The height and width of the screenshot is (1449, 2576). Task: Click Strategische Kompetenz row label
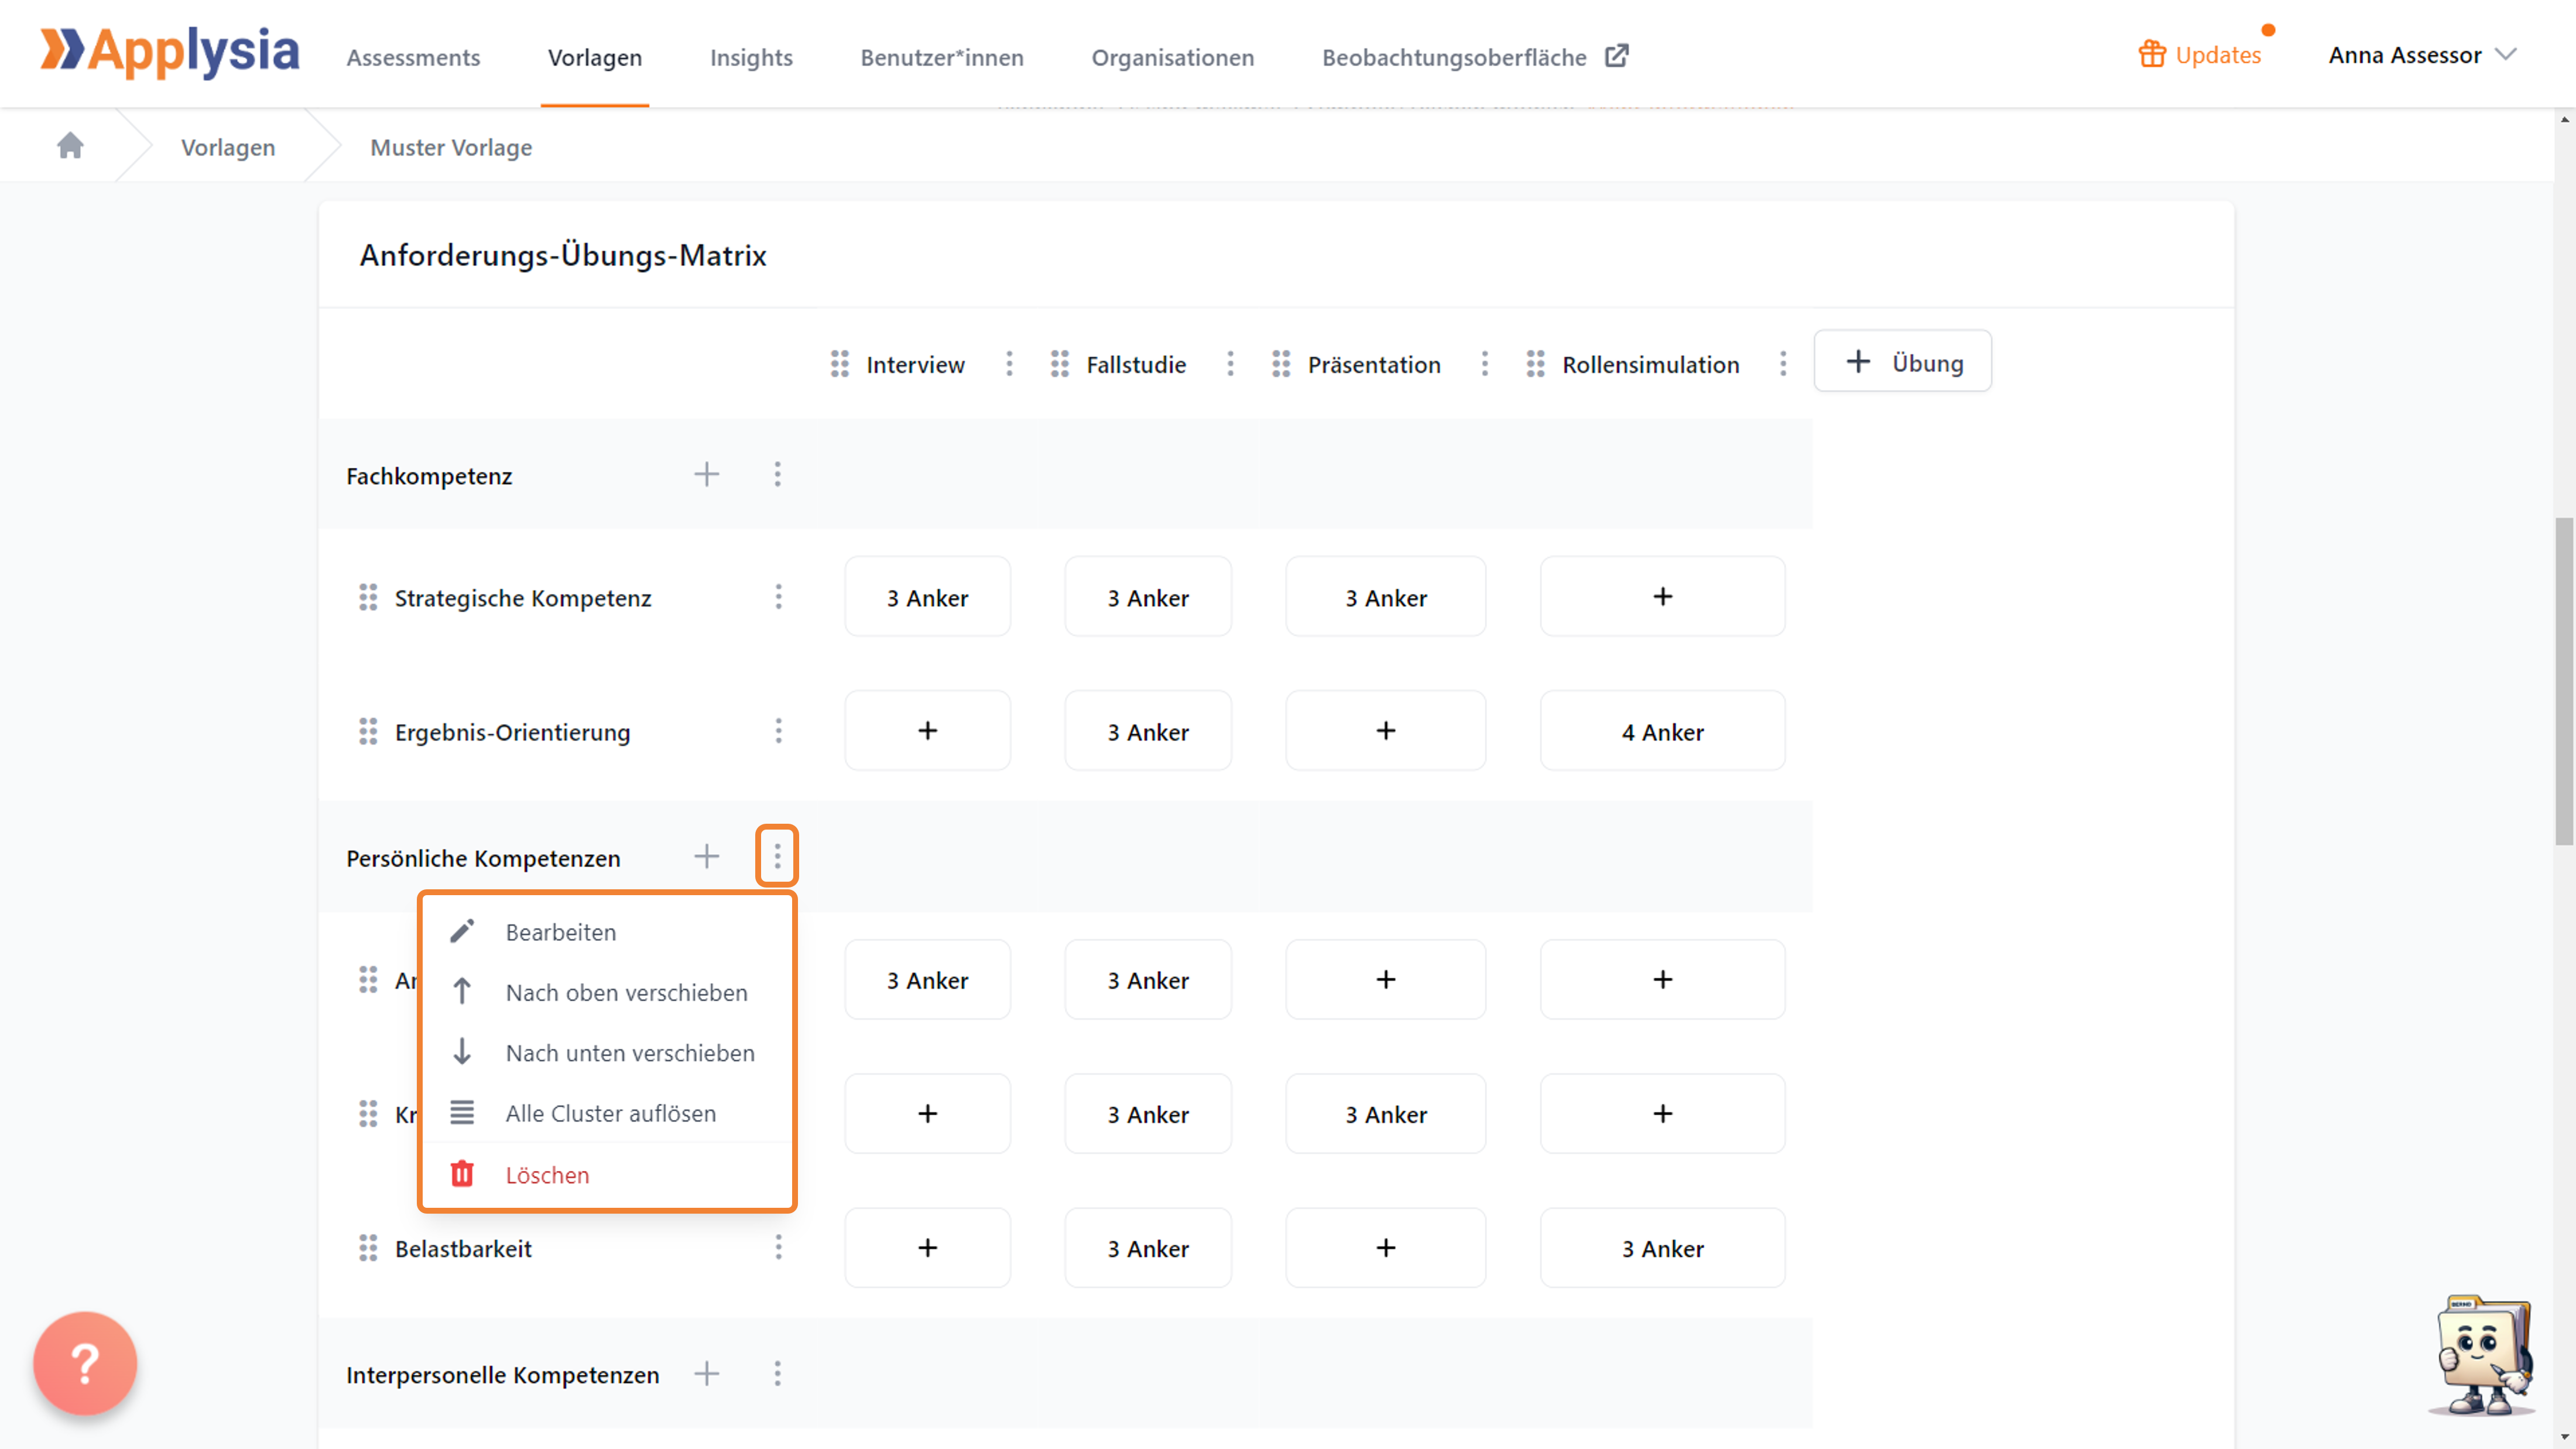coord(523,598)
